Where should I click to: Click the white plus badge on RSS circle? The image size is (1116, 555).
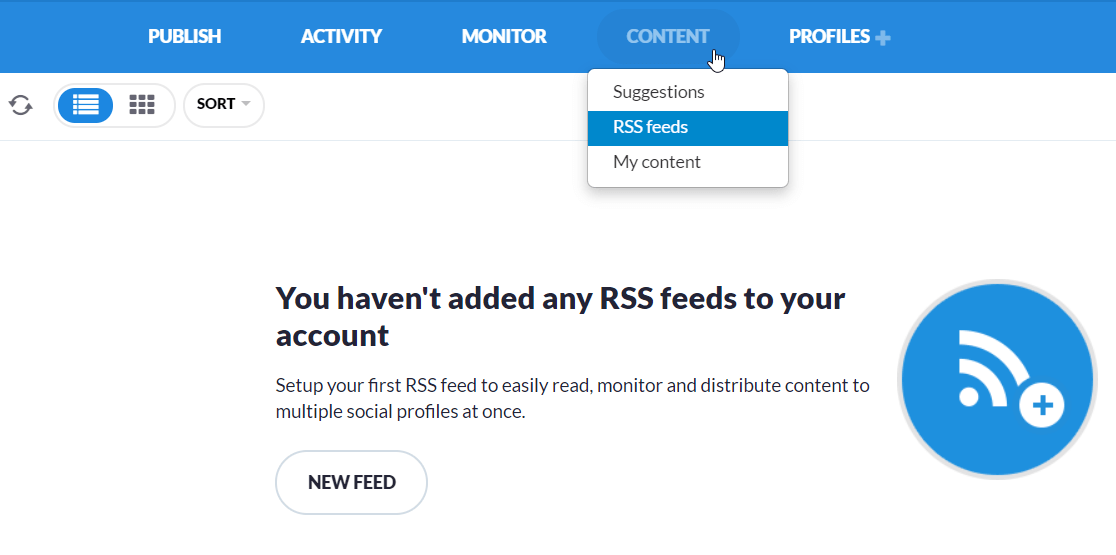1042,406
